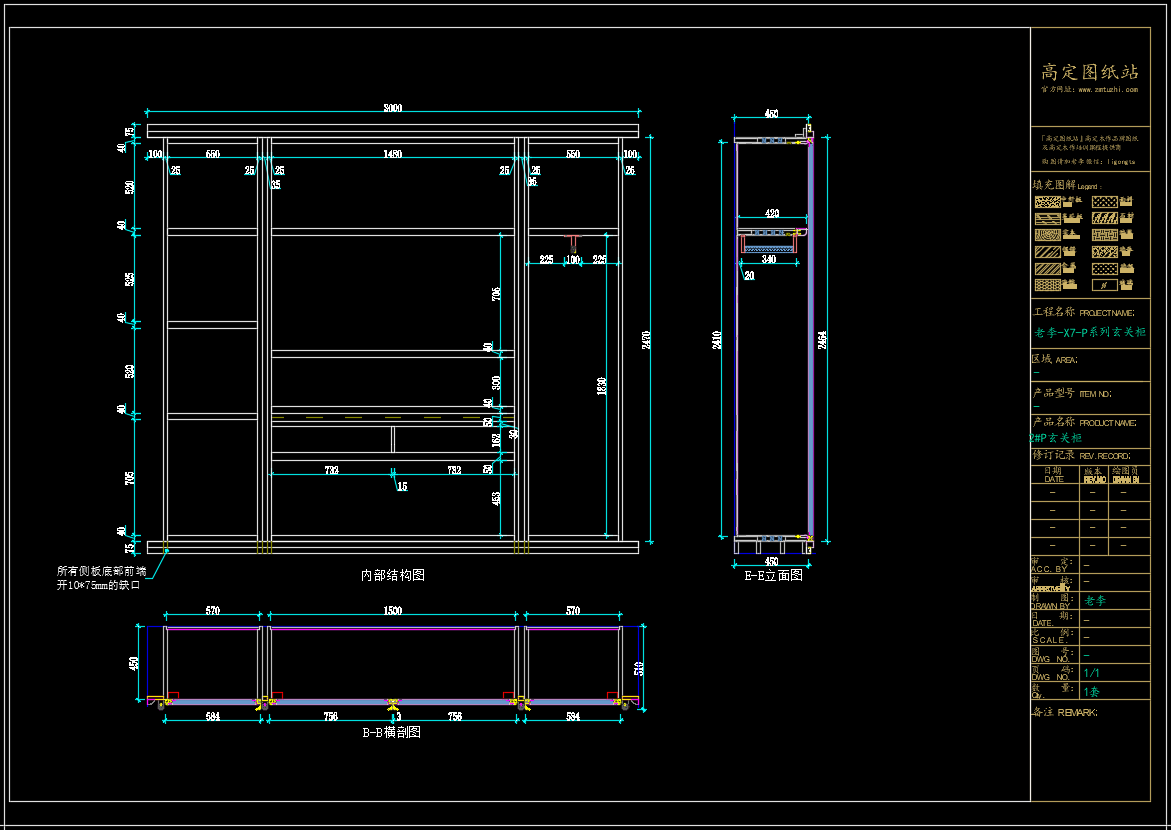Click the side-panel notch note 所有侧板底部前端
The image size is (1171, 830).
[101, 571]
